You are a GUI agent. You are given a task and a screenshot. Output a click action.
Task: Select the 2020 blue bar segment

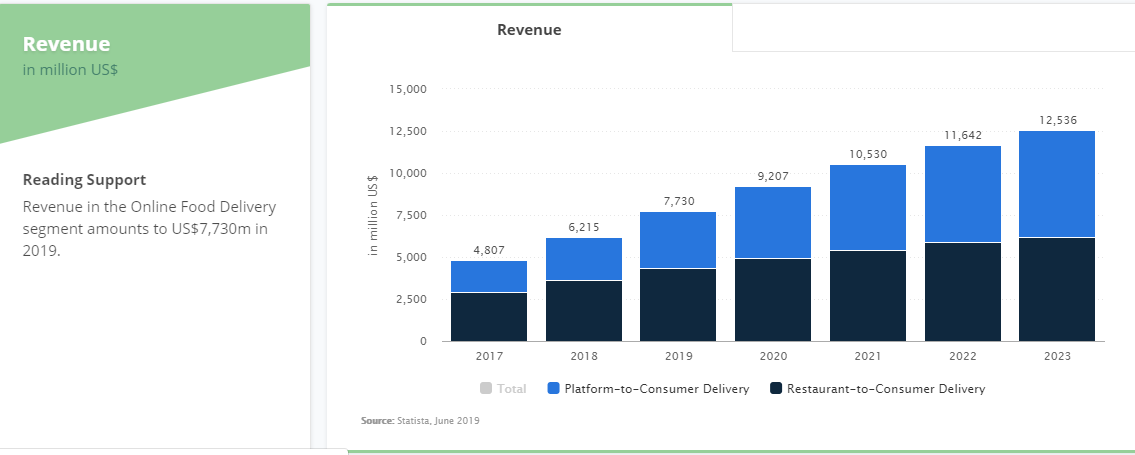[x=773, y=222]
